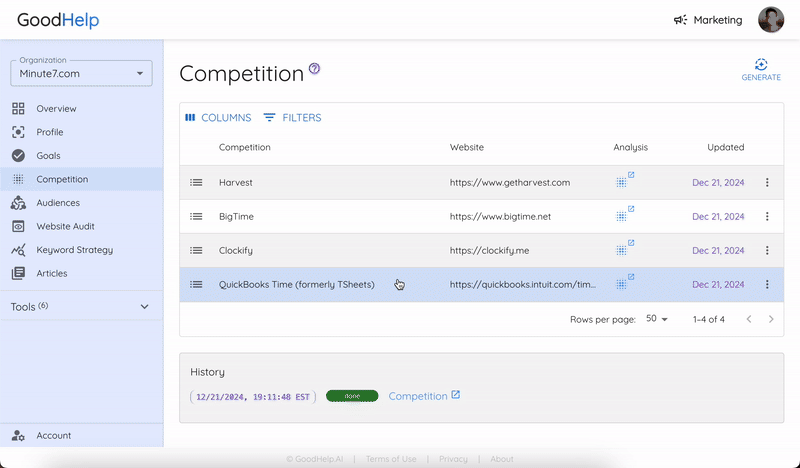This screenshot has height=468, width=800.
Task: Open the Clockify analysis icon
Action: tap(624, 248)
